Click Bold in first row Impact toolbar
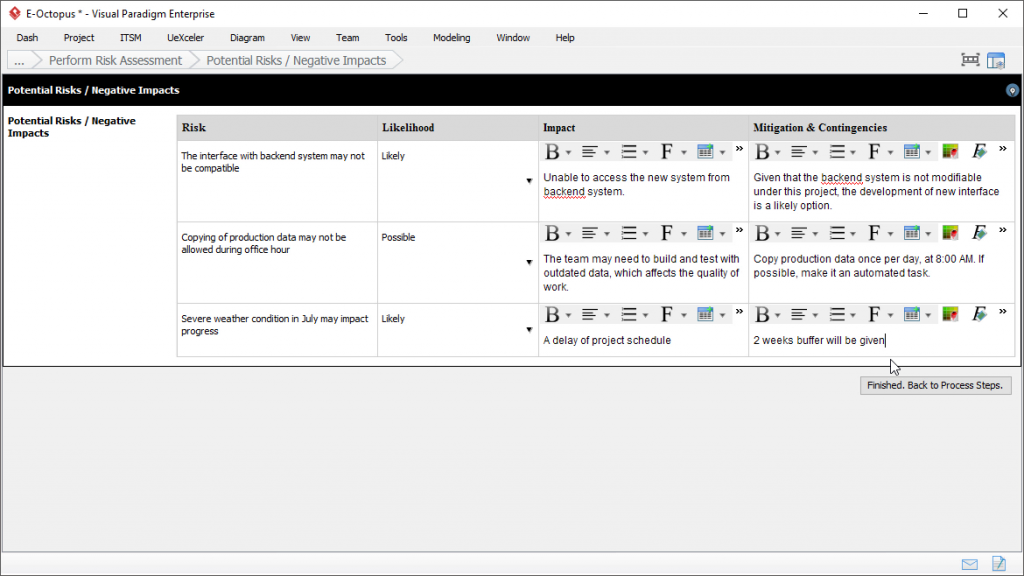This screenshot has width=1024, height=576. click(552, 152)
